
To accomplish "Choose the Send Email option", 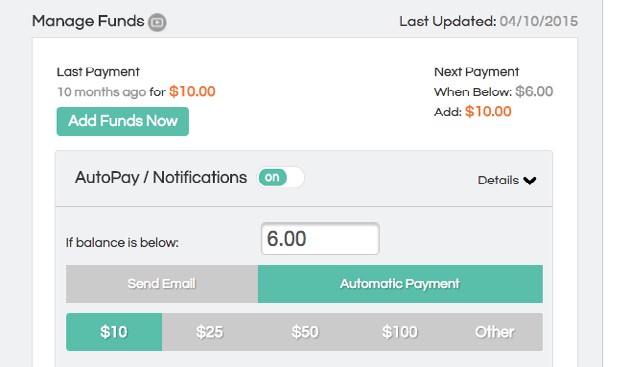I will click(162, 284).
